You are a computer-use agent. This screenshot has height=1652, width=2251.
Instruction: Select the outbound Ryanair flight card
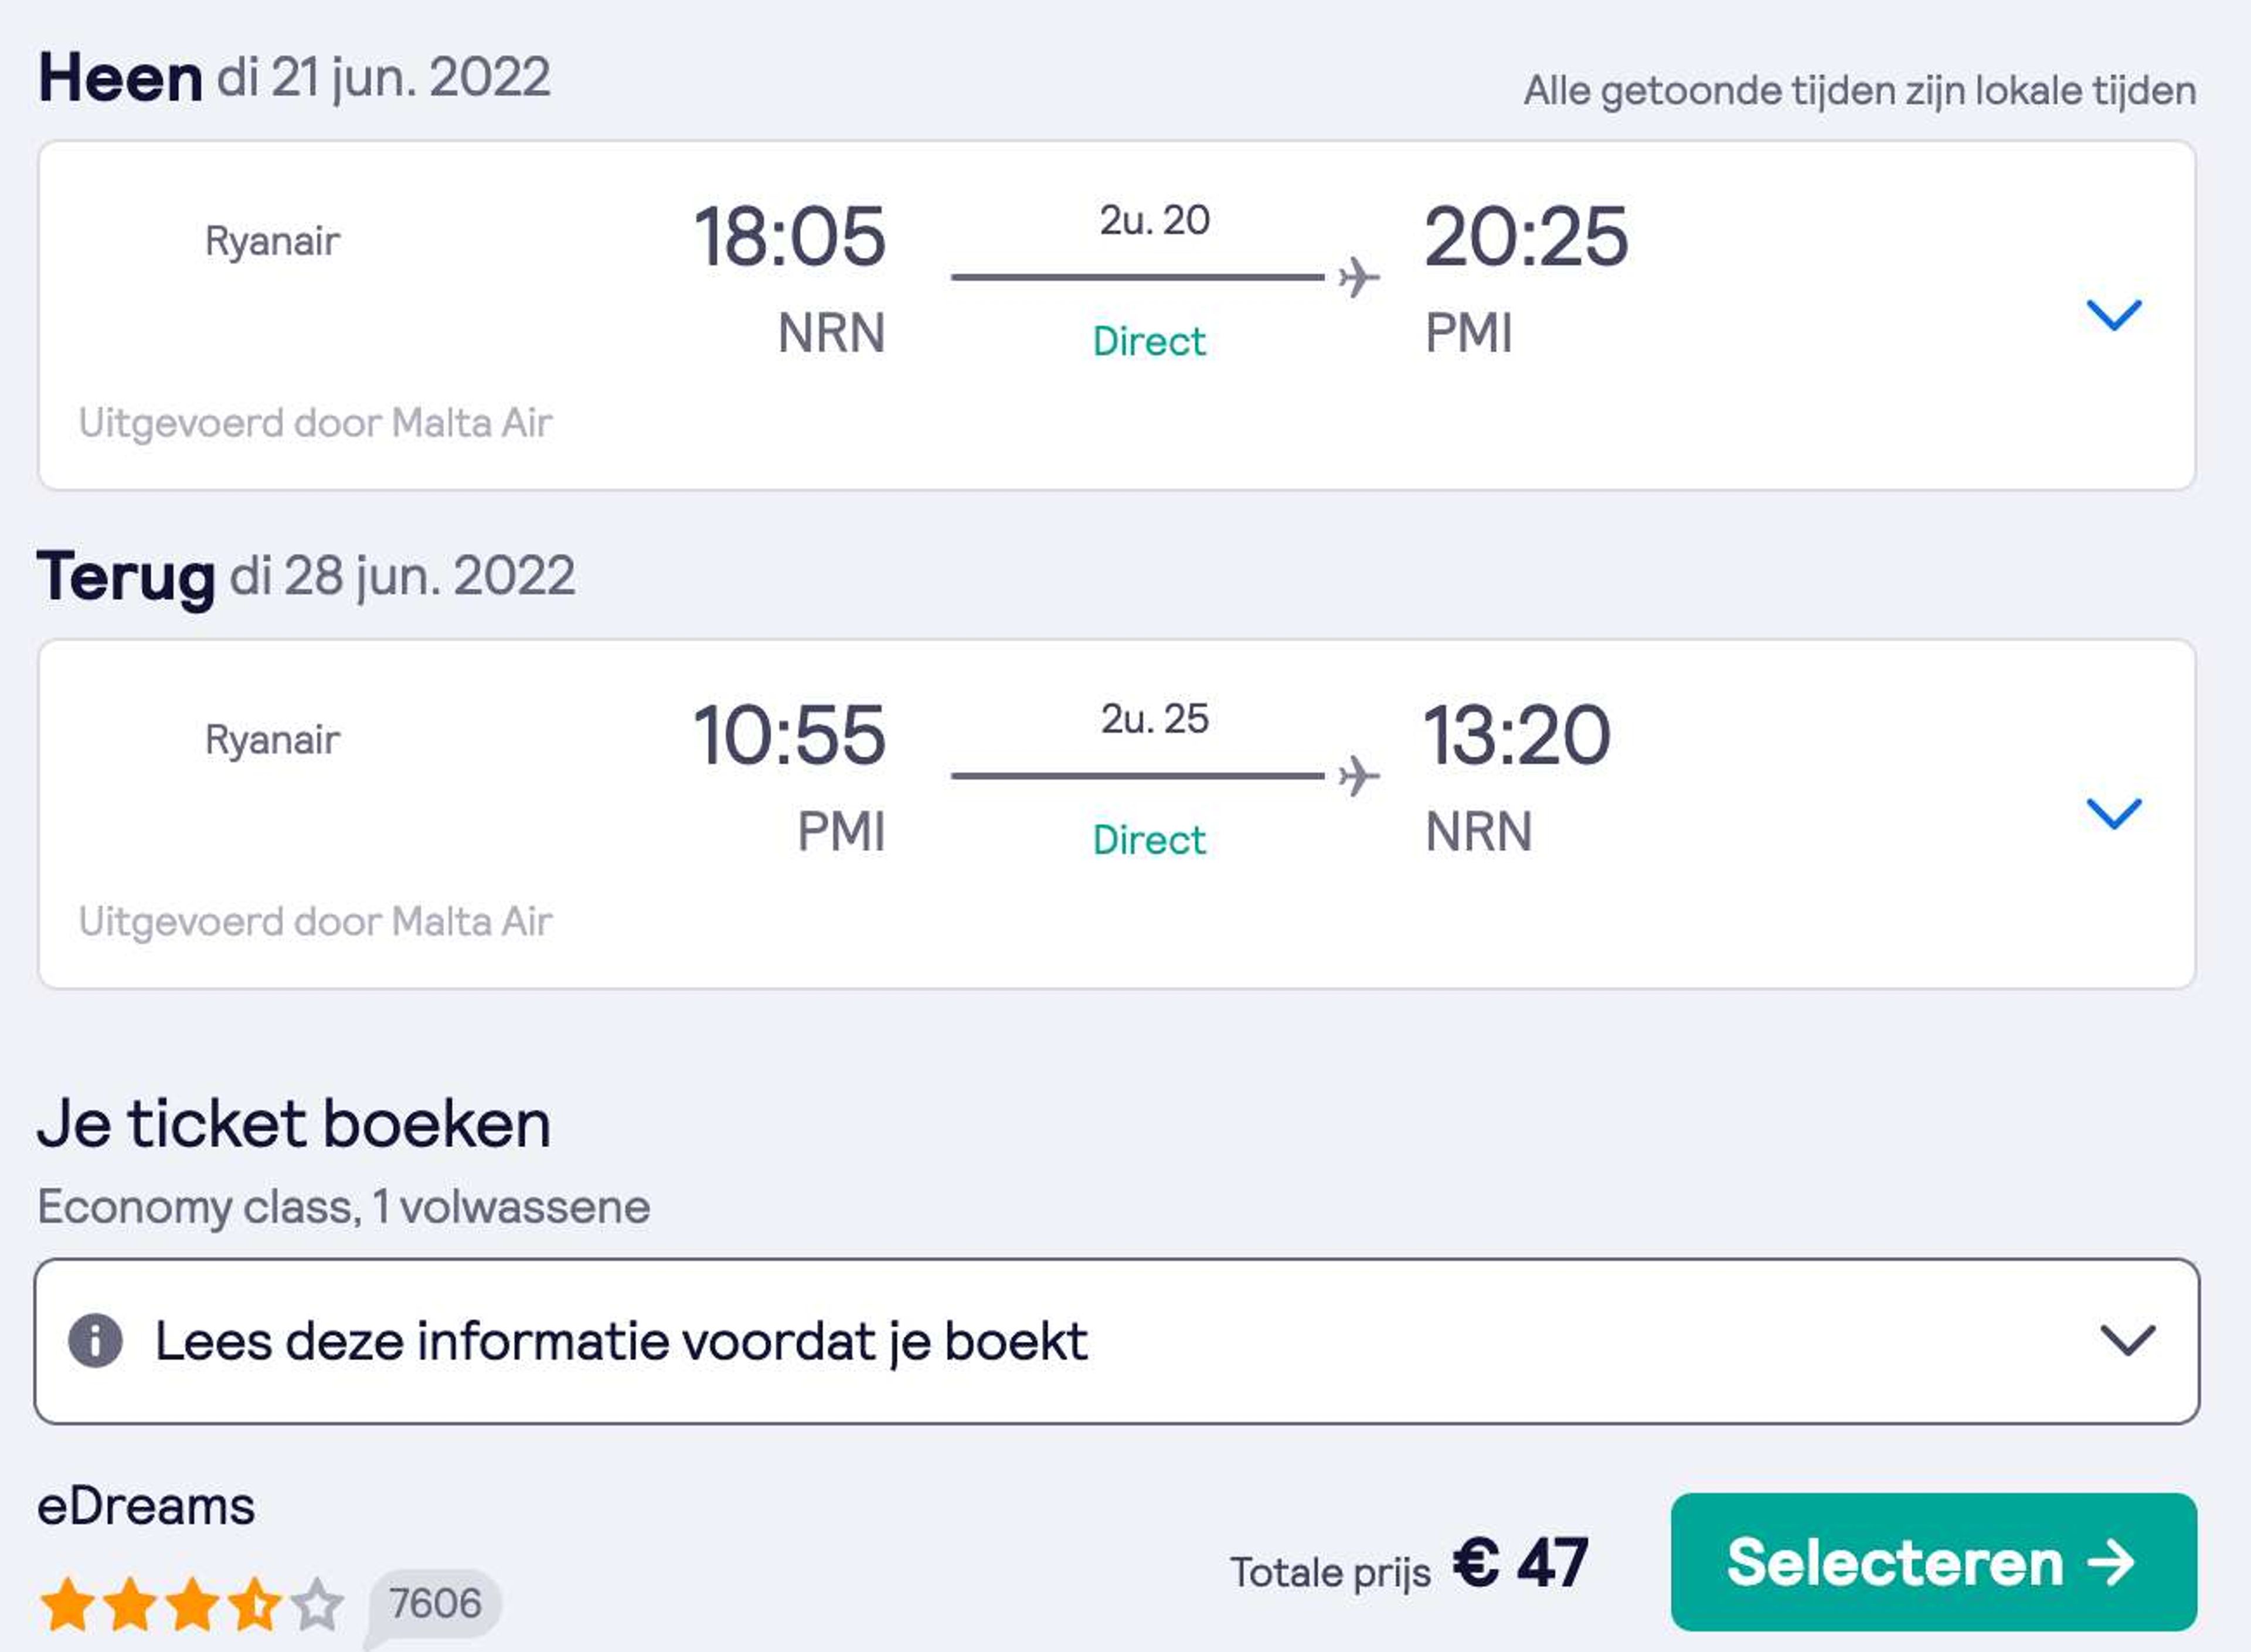pos(1117,315)
